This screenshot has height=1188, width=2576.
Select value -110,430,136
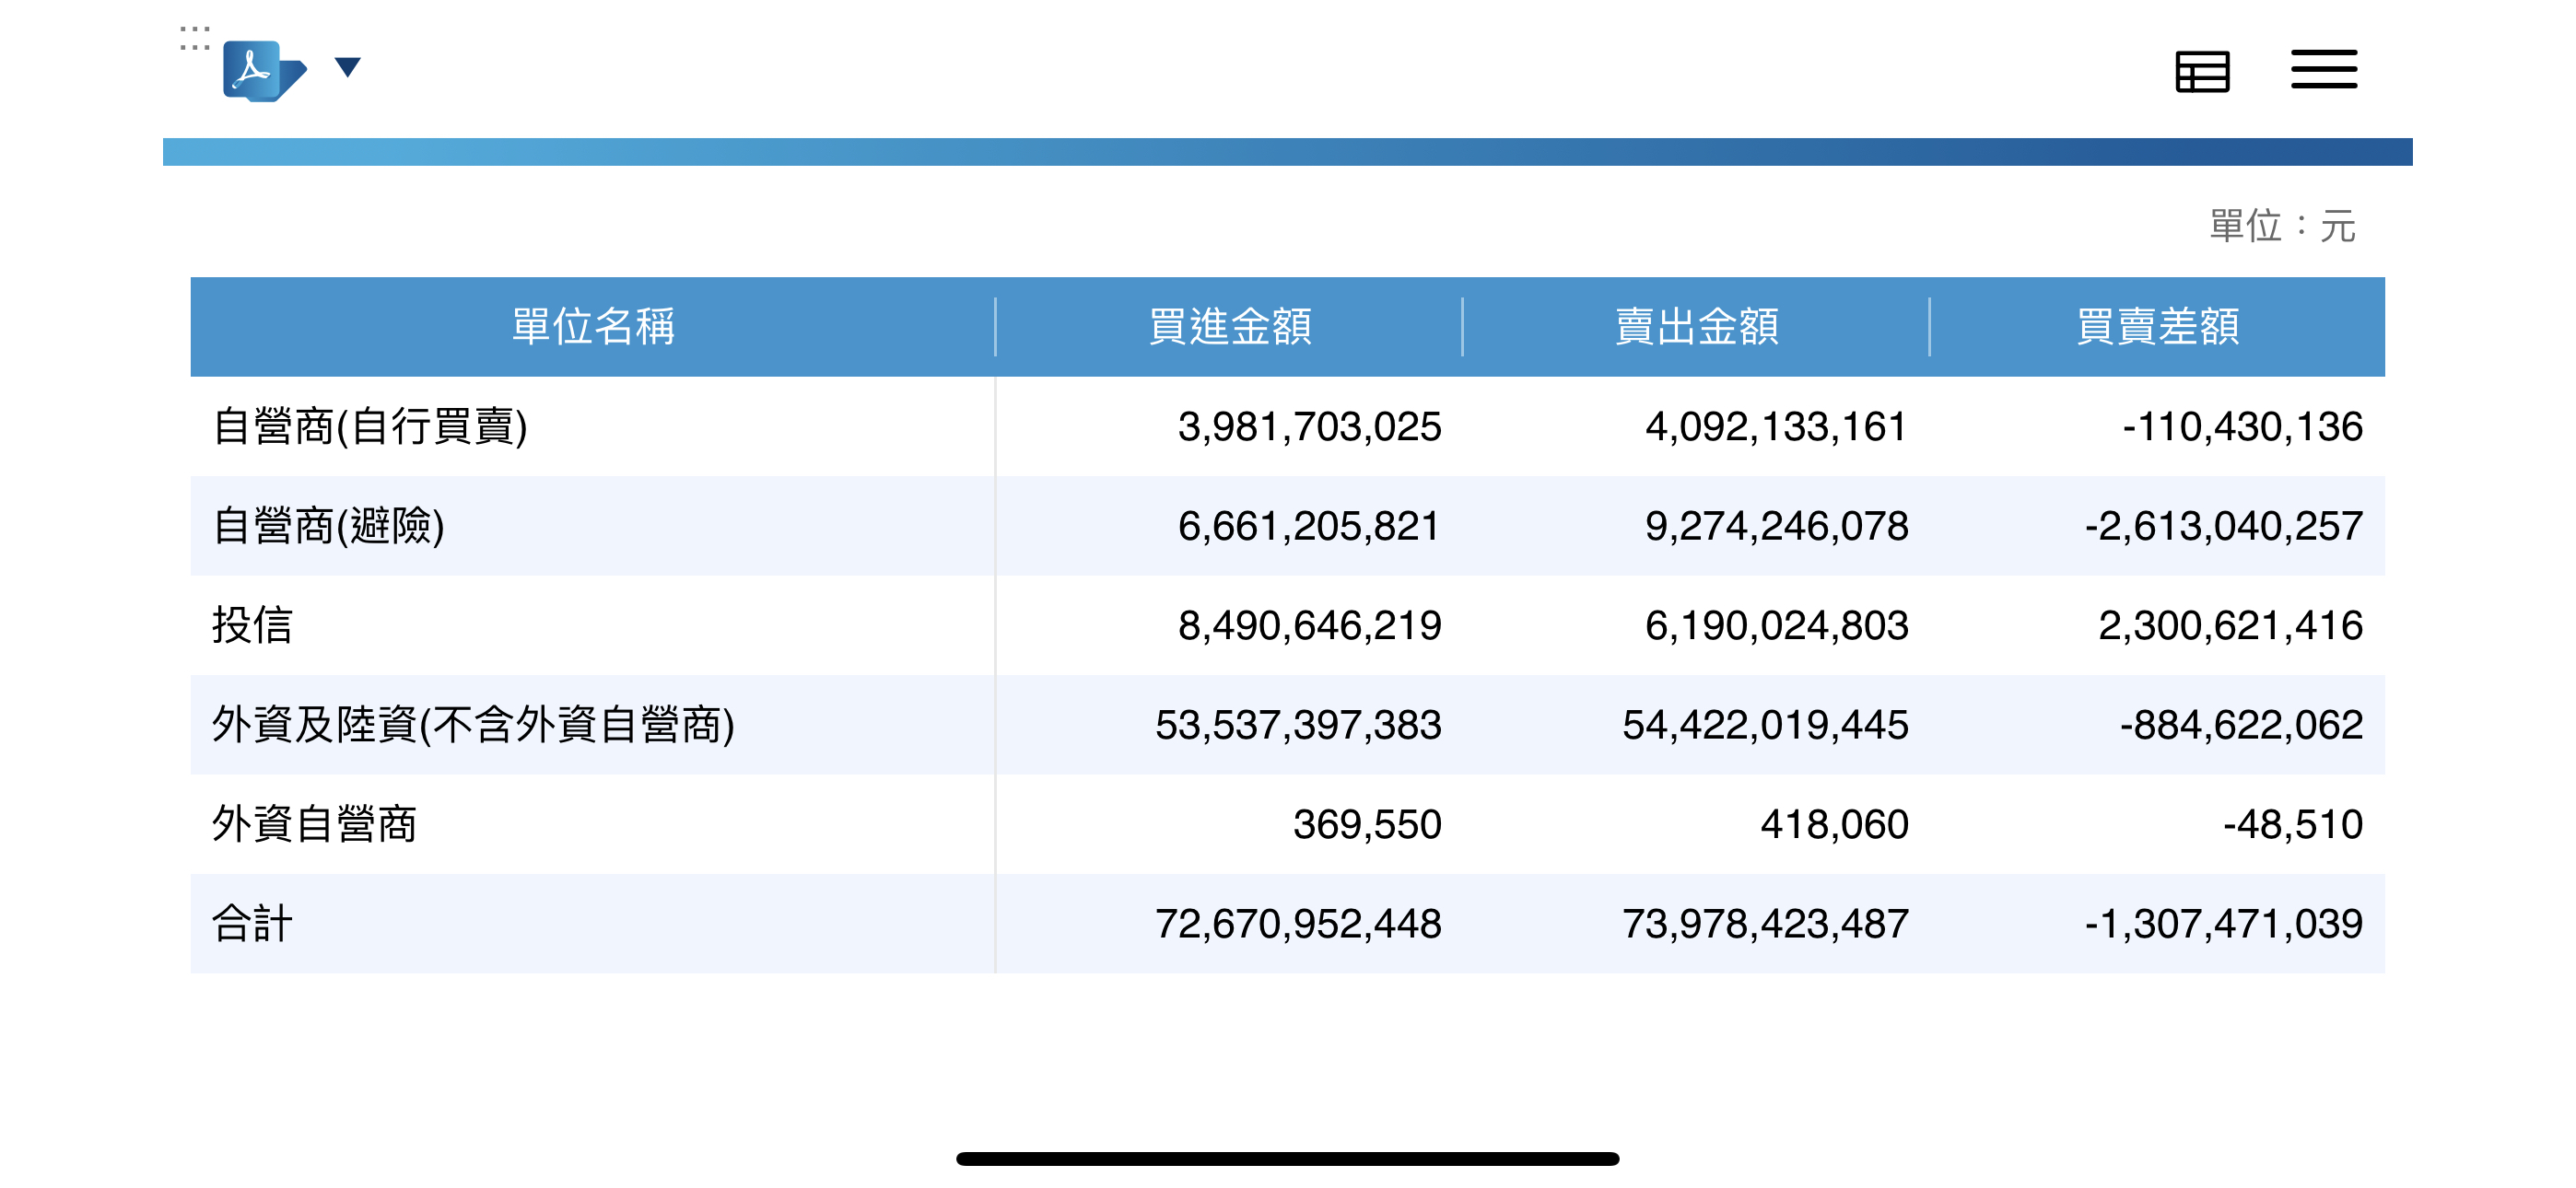click(2242, 427)
